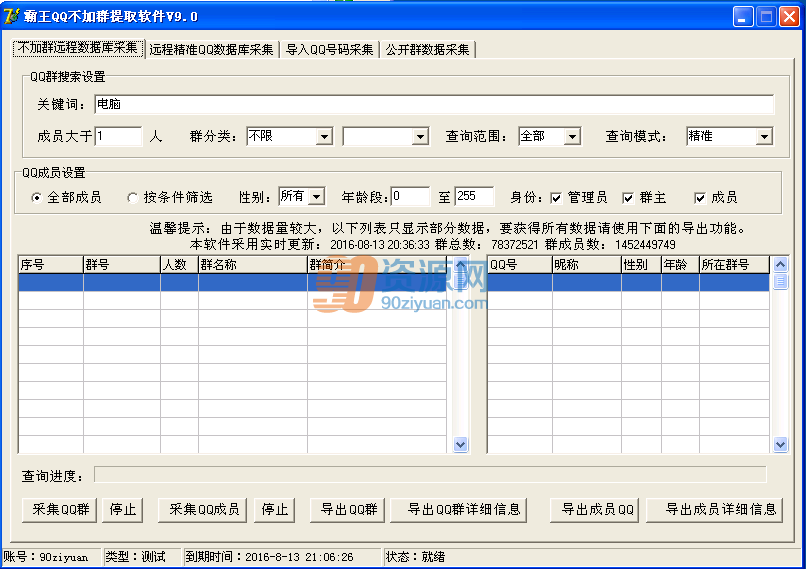Click member list scrollbar down arrow

click(780, 445)
